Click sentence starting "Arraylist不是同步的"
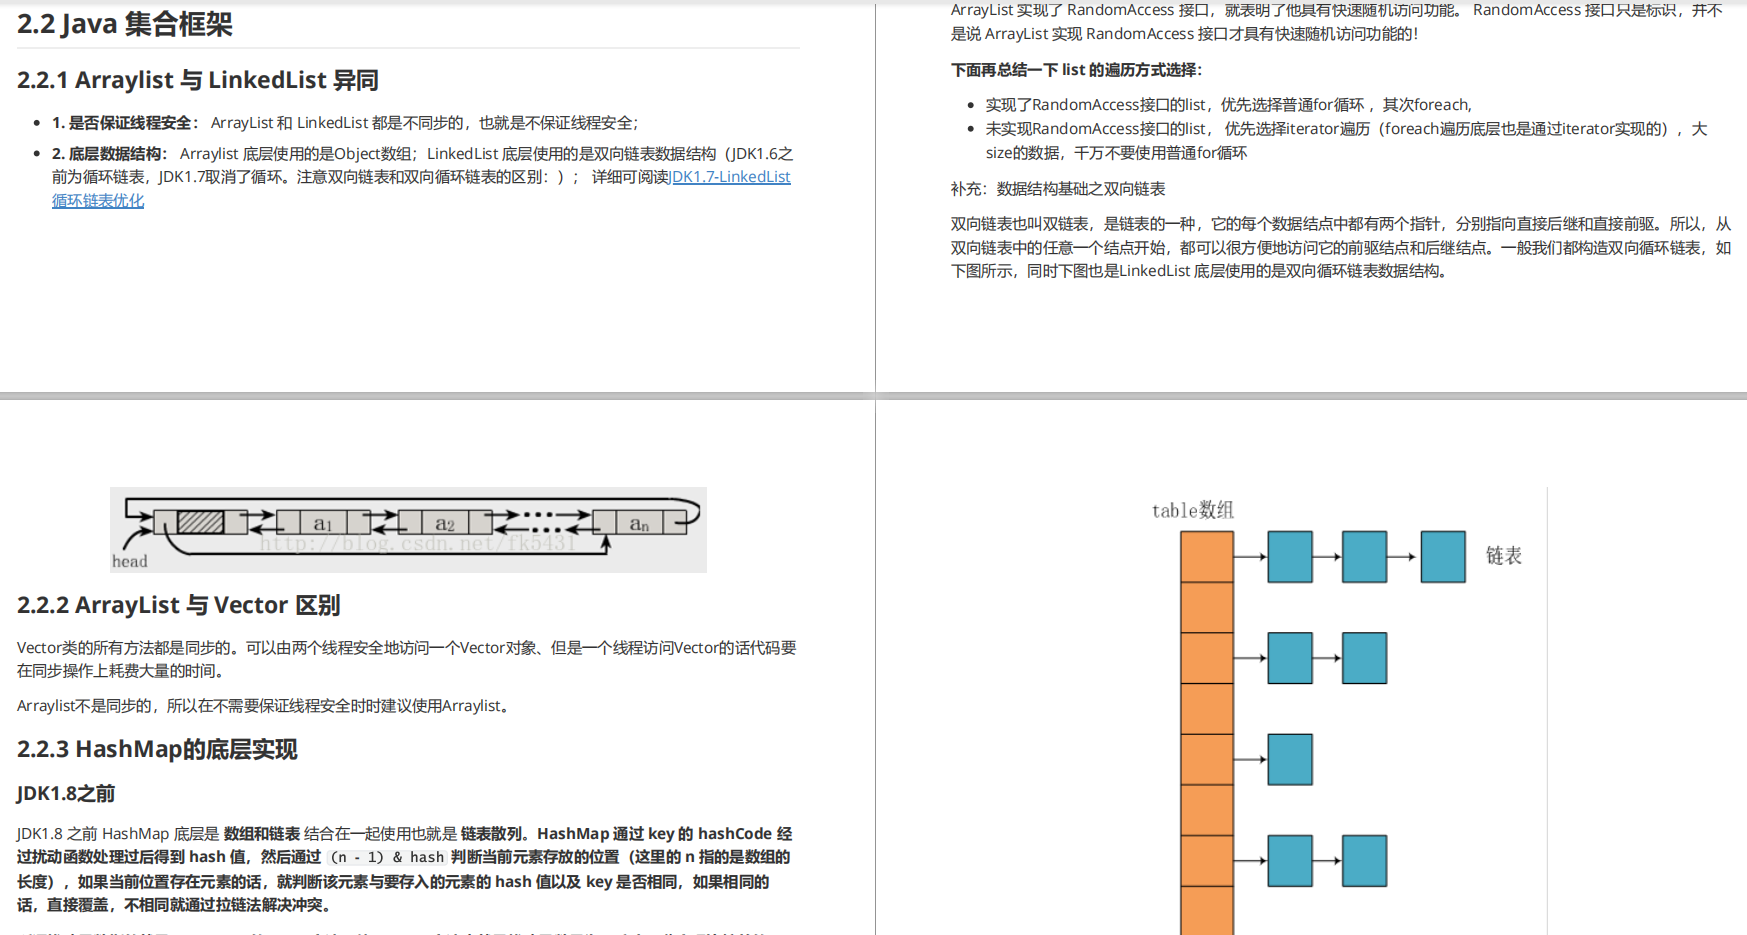Image resolution: width=1747 pixels, height=935 pixels. point(266,706)
